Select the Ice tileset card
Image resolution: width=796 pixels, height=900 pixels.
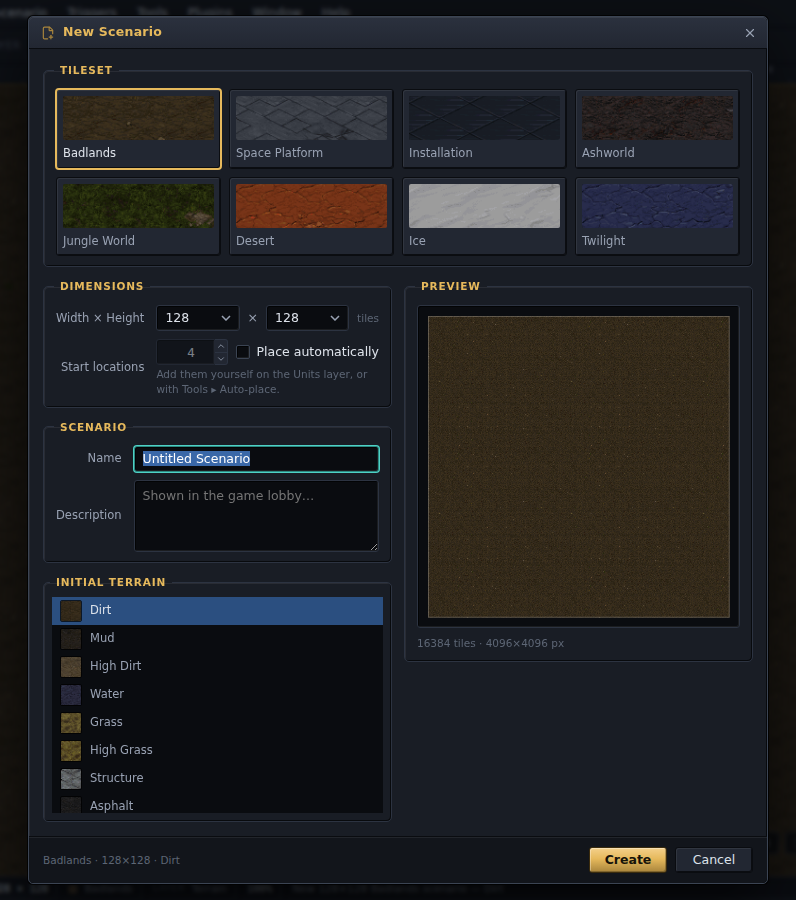[x=484, y=216]
